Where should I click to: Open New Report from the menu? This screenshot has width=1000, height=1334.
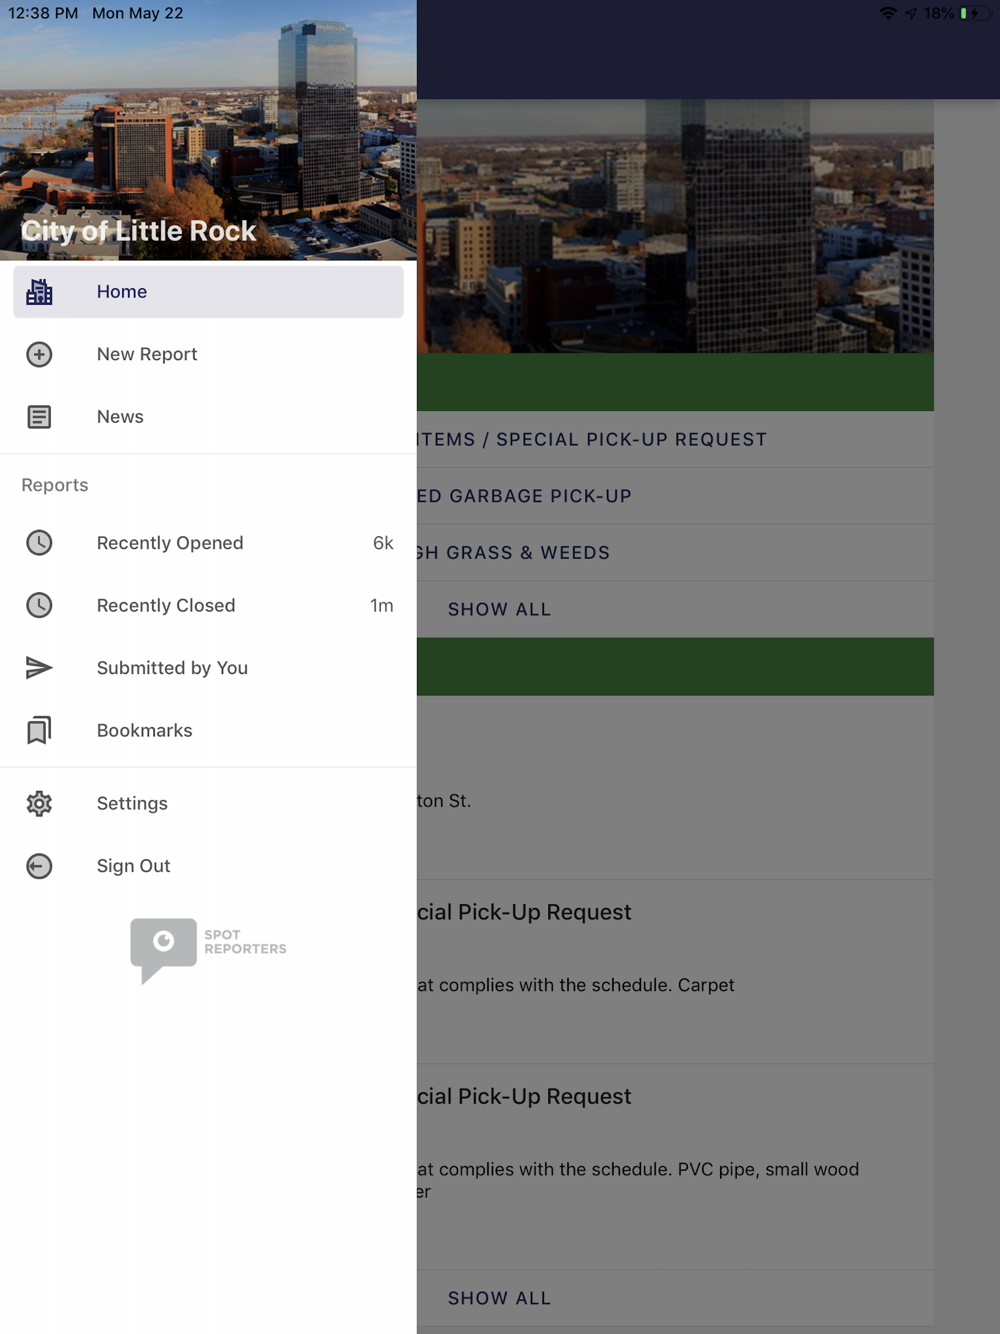(208, 354)
